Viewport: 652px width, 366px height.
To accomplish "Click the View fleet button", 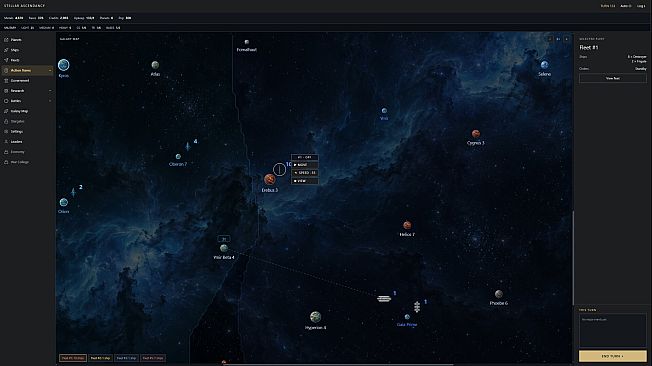I will coord(612,78).
